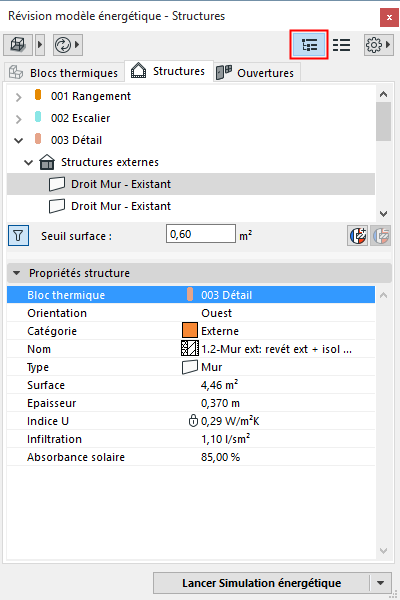The width and height of the screenshot is (400, 600).
Task: Expand the 001 Rangement tree node
Action: coord(18,97)
